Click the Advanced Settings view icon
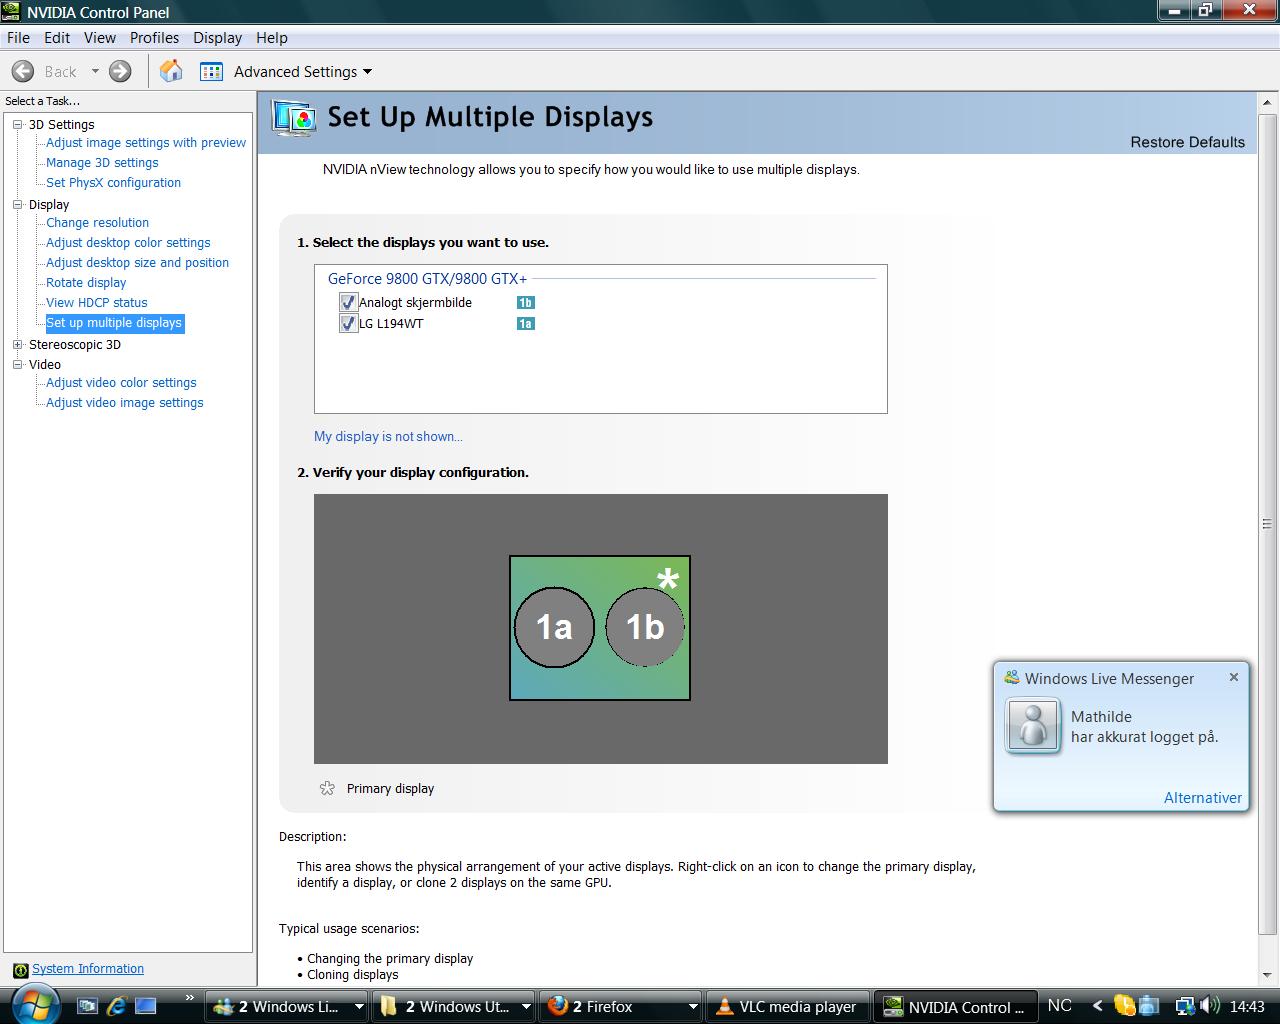The image size is (1280, 1024). 211,71
